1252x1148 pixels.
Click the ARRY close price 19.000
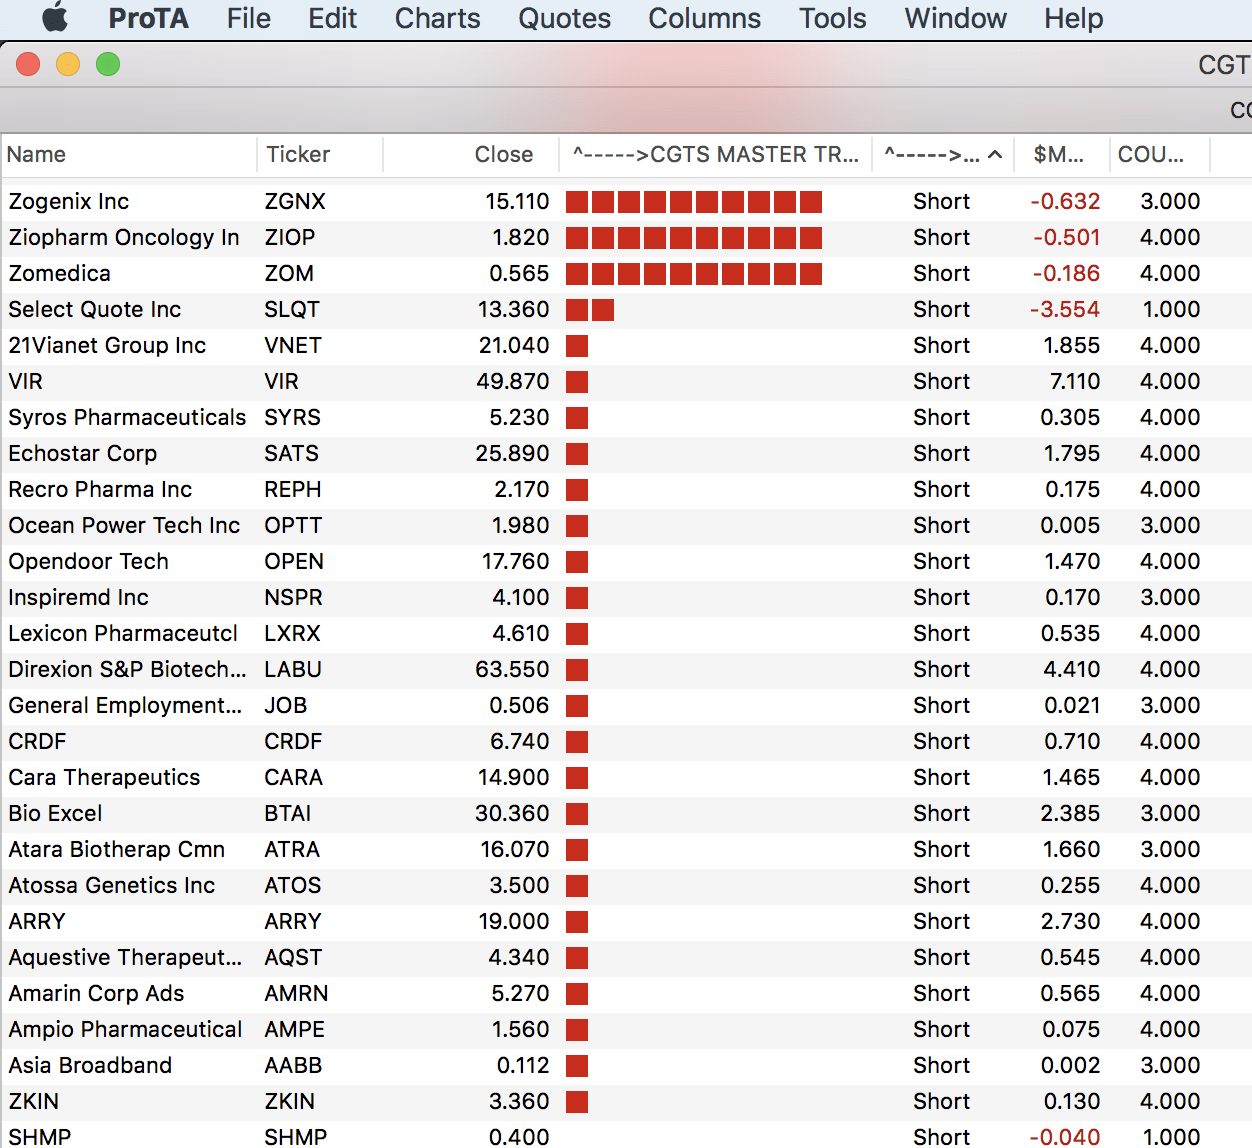click(514, 921)
